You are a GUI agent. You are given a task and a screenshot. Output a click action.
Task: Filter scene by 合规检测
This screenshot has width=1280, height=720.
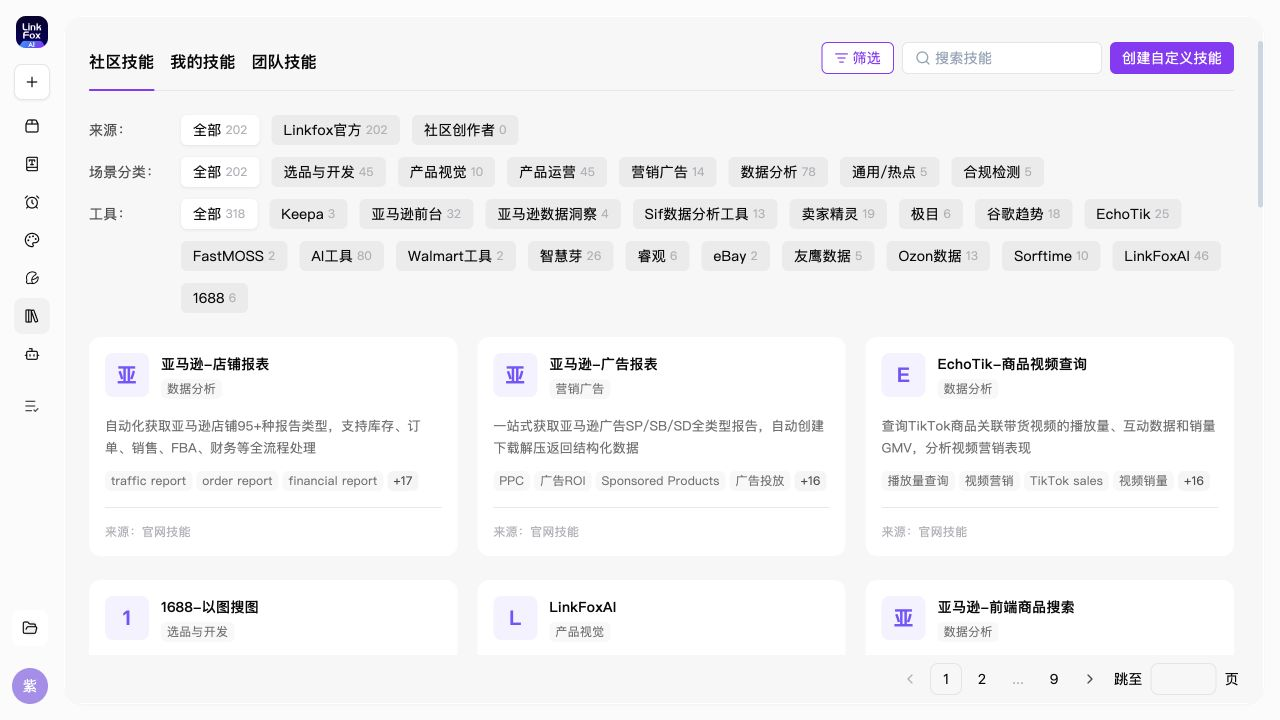(x=997, y=172)
